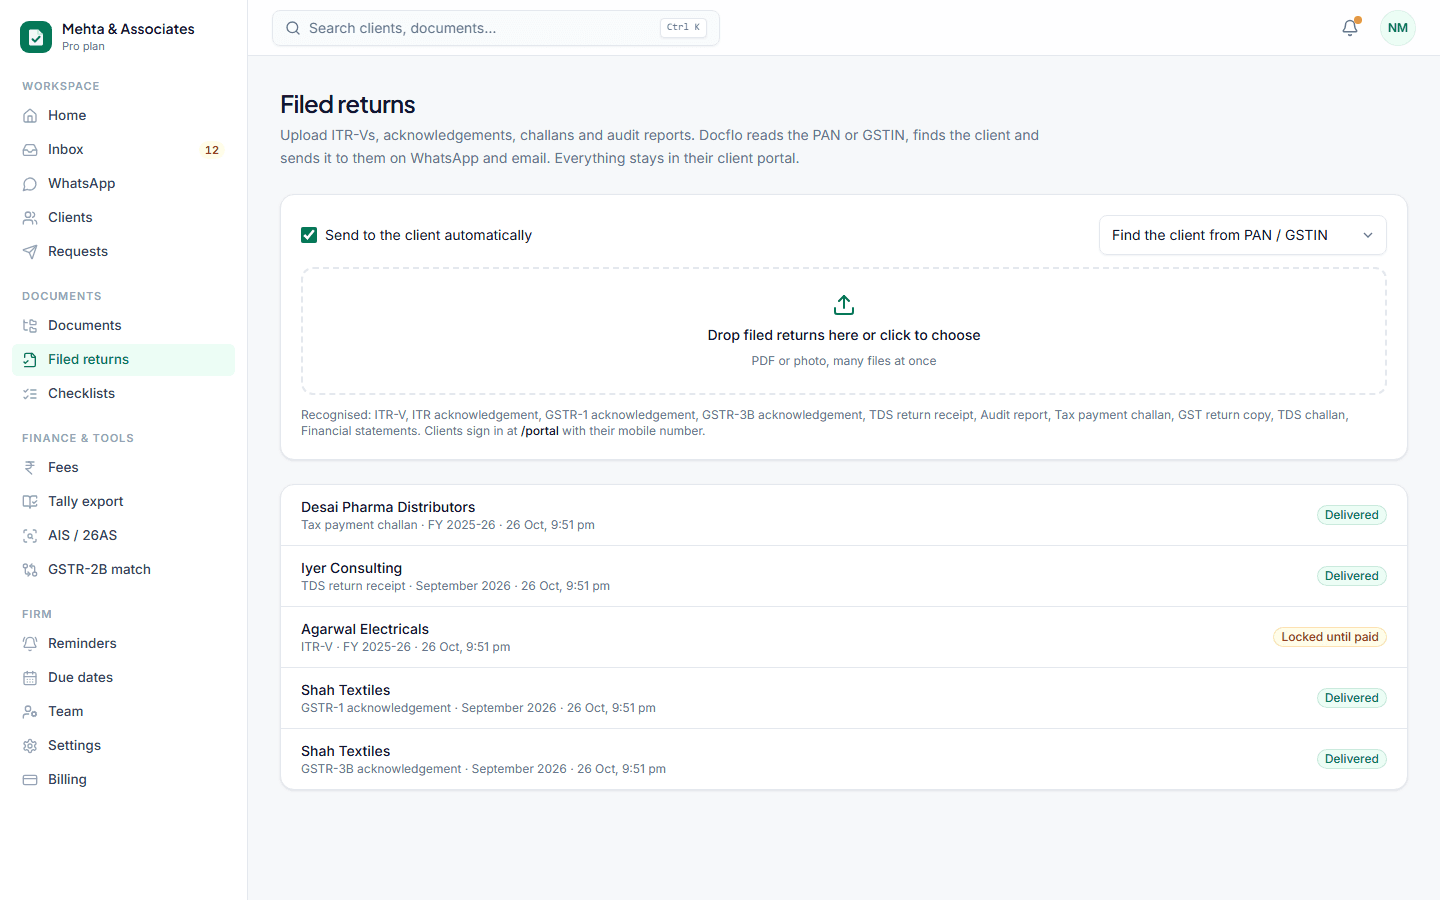Open Filed returns in the sidebar
This screenshot has width=1440, height=900.
pyautogui.click(x=124, y=360)
